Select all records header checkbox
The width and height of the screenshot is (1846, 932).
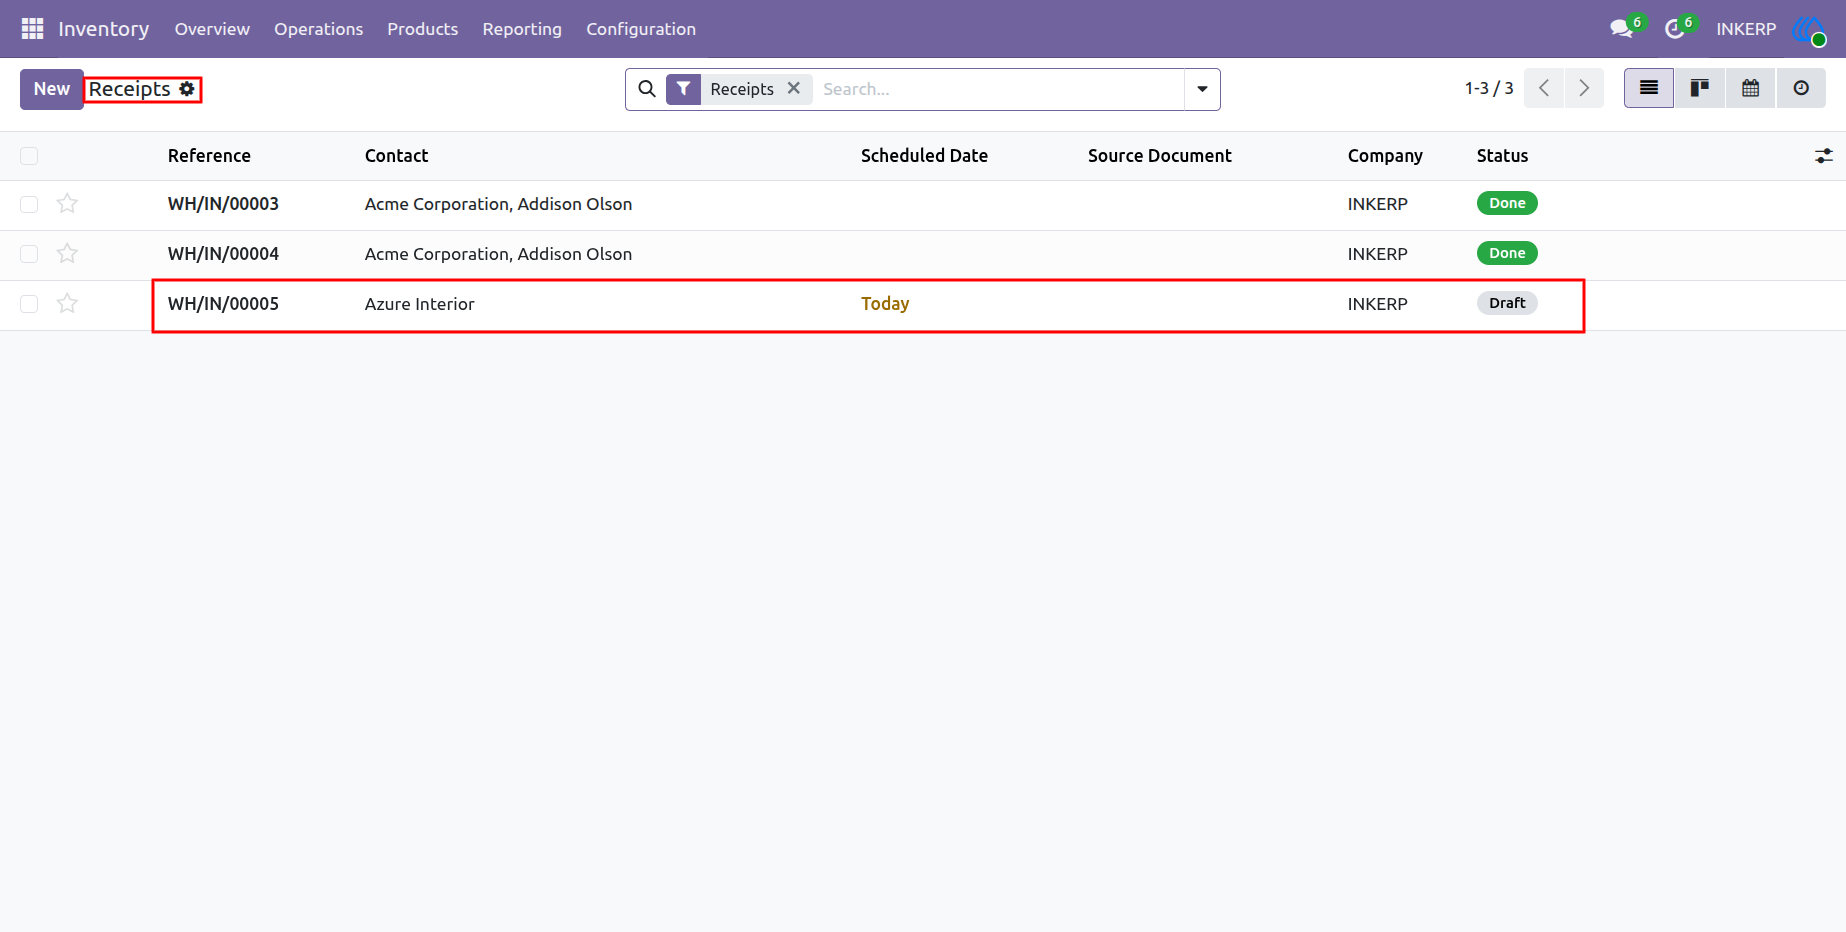[x=29, y=156]
